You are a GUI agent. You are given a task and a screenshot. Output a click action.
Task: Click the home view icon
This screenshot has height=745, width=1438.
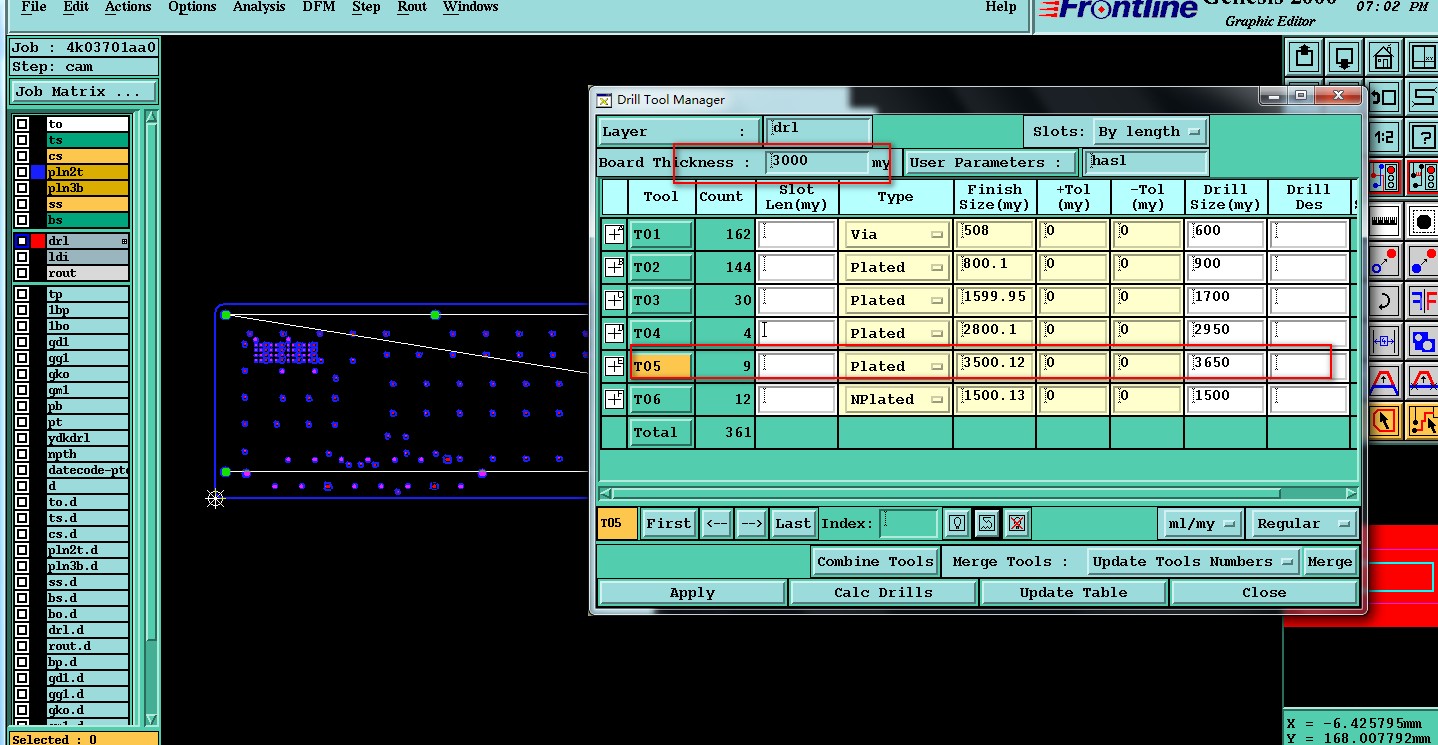(1384, 56)
